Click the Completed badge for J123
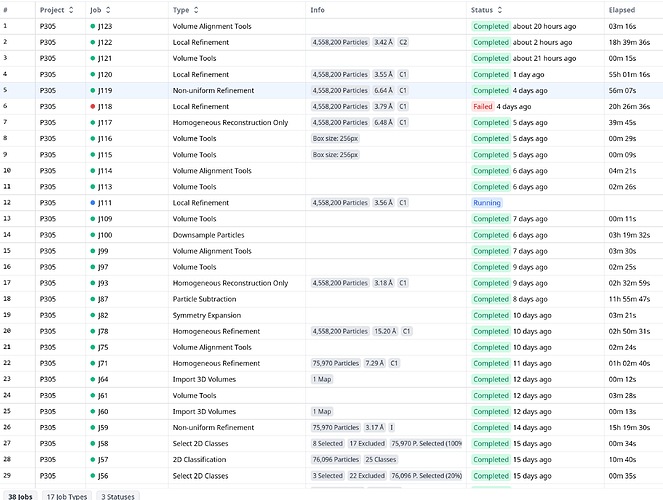This screenshot has width=663, height=500. coord(491,26)
